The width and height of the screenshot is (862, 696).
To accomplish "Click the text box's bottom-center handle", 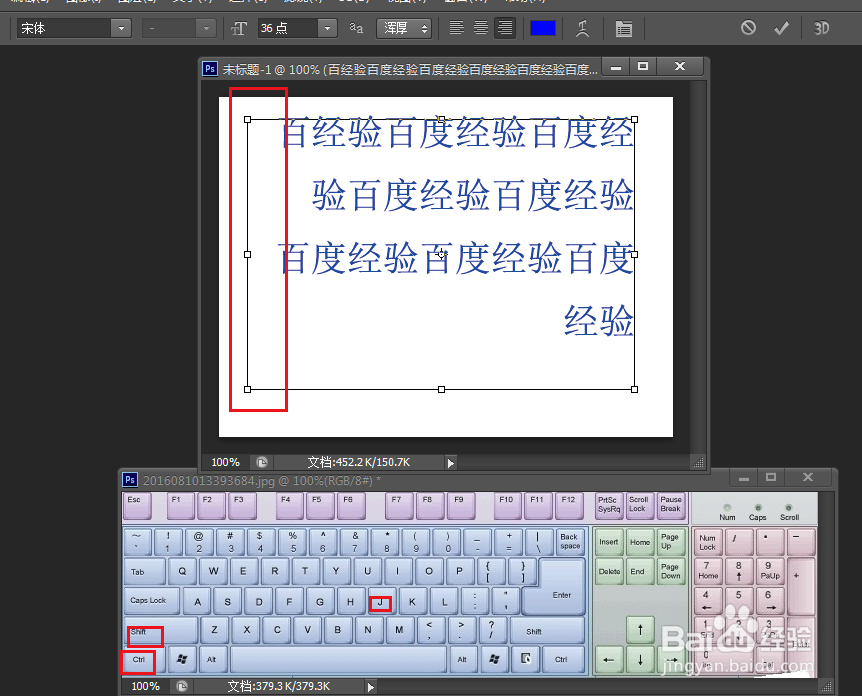I will (x=441, y=389).
